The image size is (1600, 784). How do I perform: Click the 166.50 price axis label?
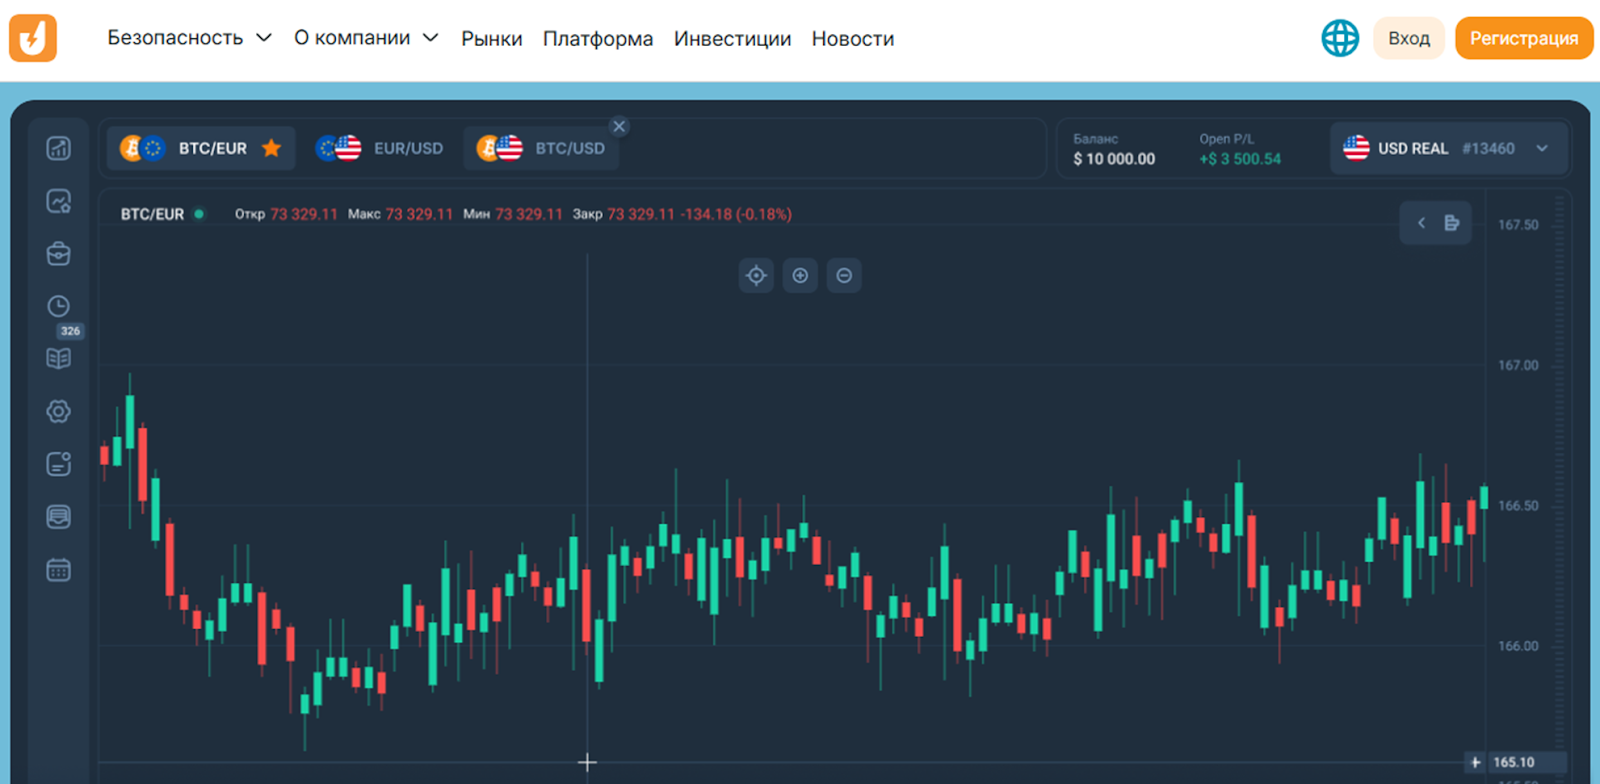(x=1518, y=505)
